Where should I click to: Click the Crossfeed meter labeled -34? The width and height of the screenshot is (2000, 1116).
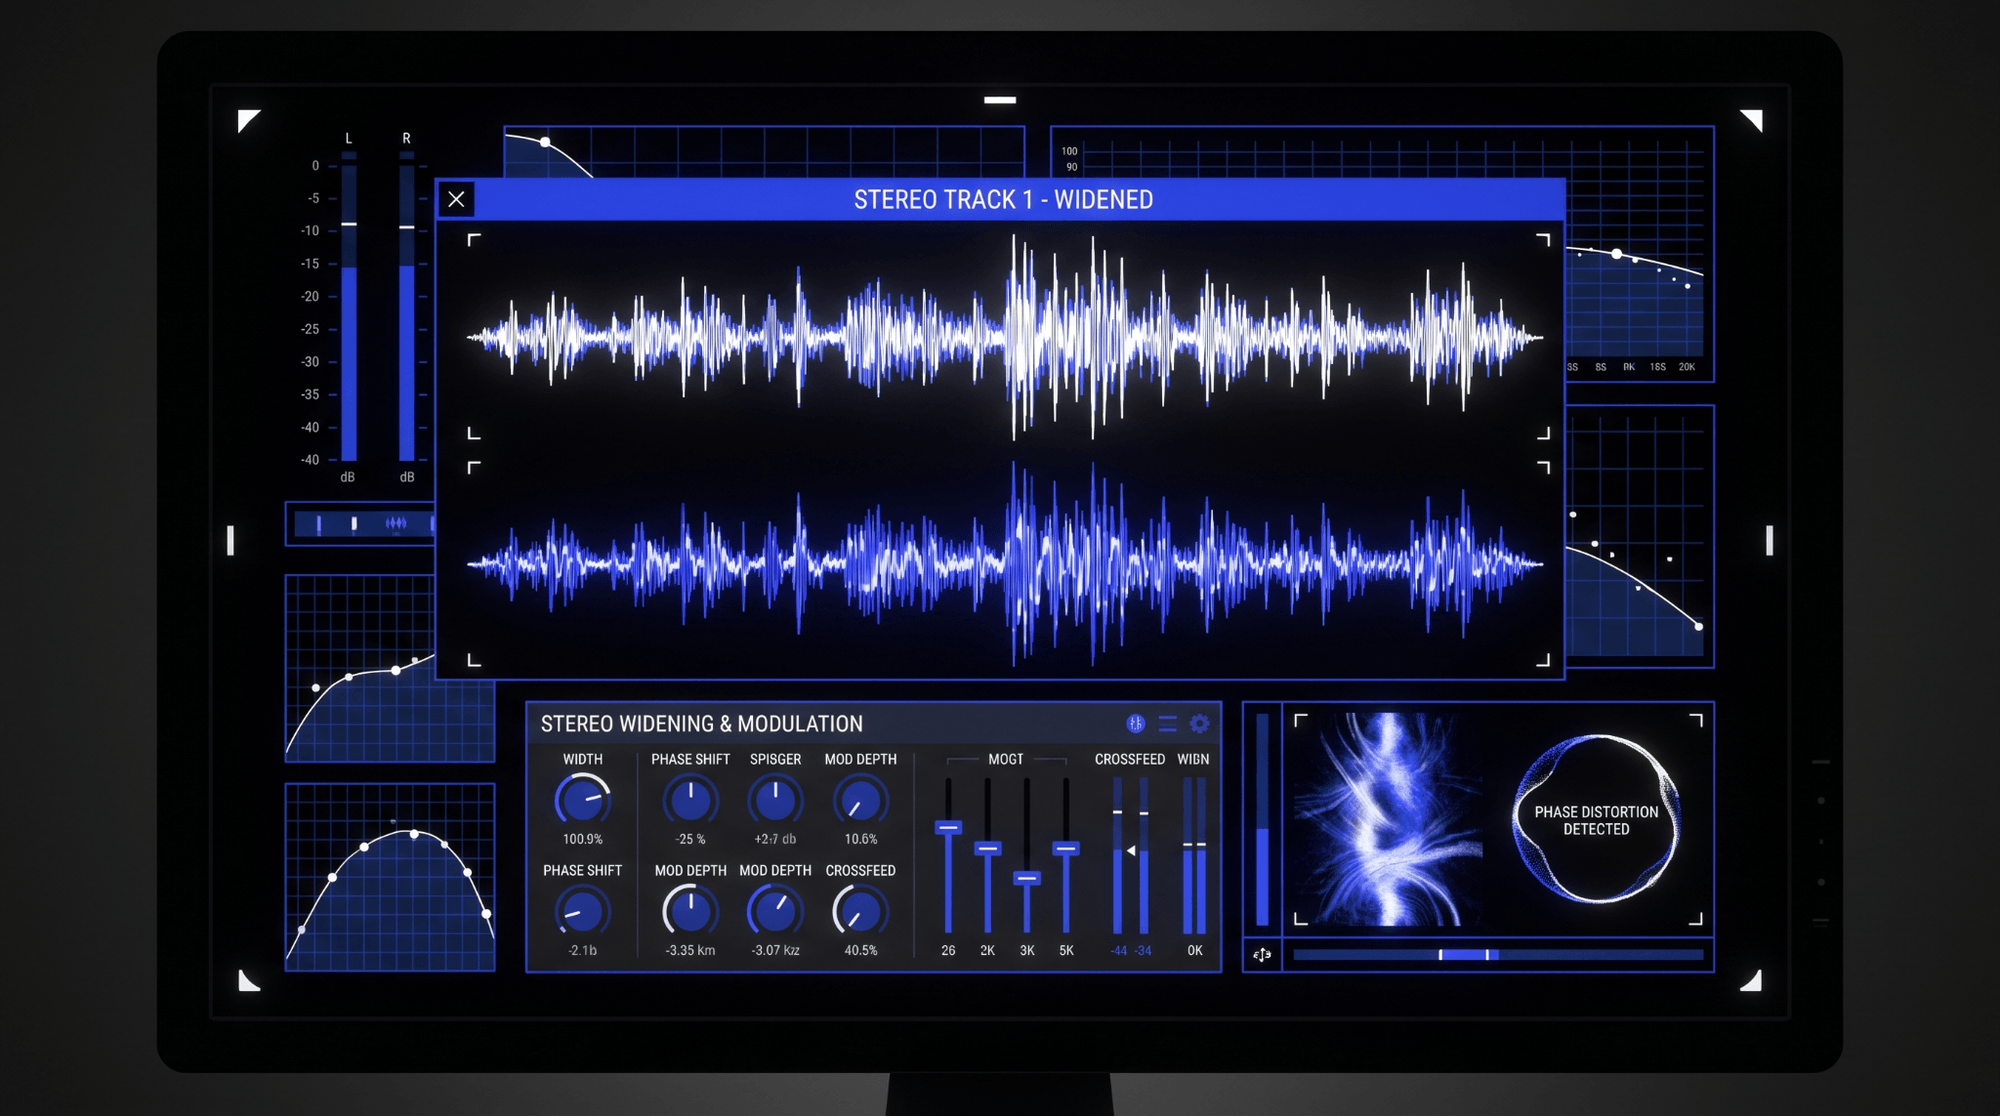coord(1144,856)
